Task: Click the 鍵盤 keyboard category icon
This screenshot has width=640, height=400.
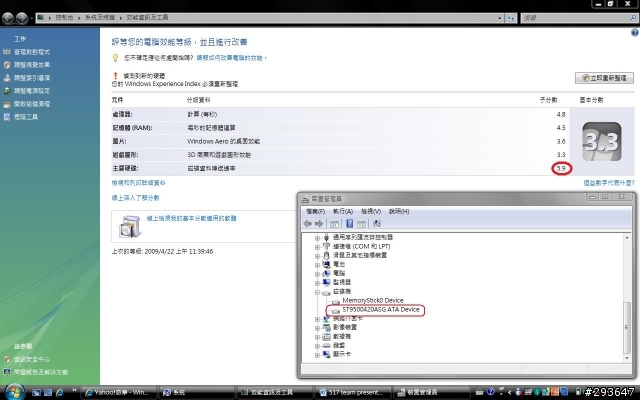Action: click(326, 346)
